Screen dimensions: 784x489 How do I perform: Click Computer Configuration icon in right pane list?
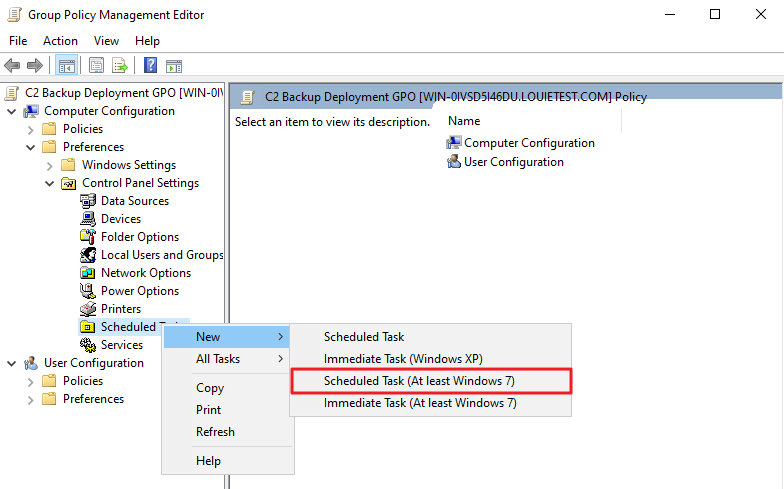[454, 143]
